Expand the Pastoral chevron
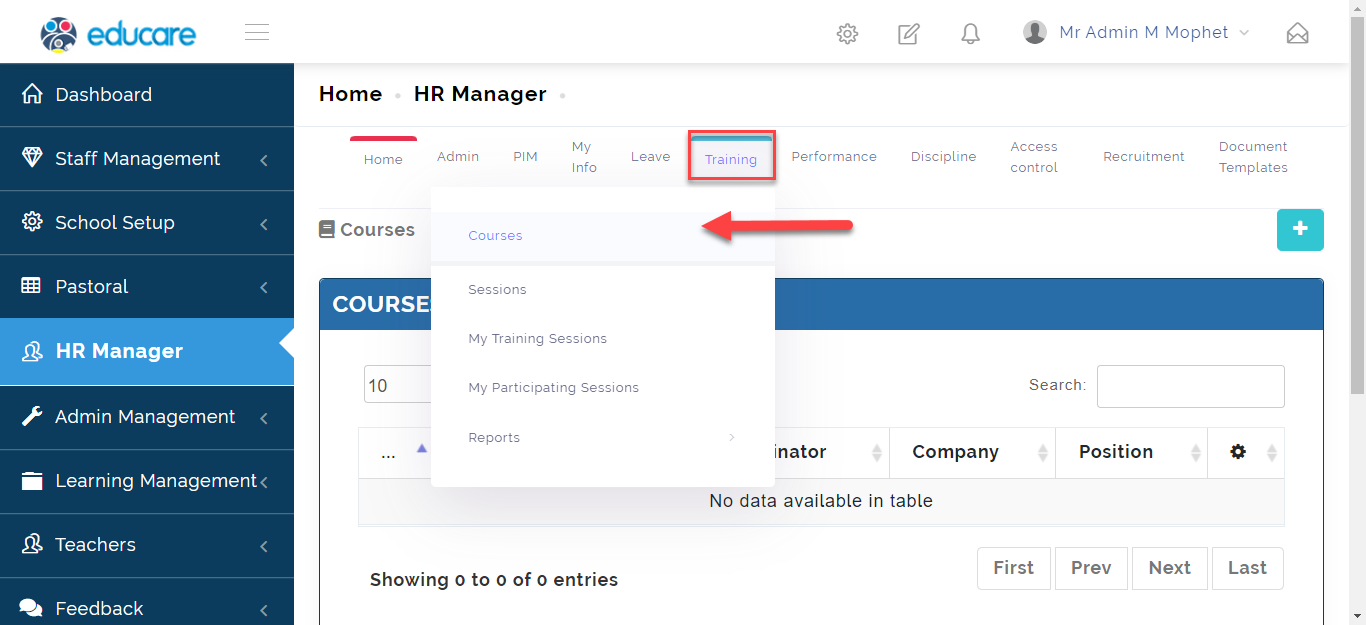 coord(264,287)
